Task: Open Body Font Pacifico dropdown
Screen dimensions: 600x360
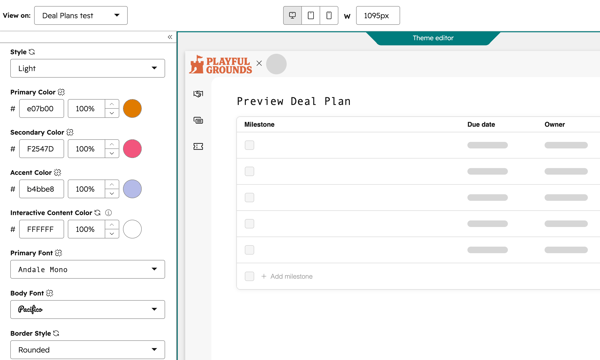Action: tap(88, 310)
